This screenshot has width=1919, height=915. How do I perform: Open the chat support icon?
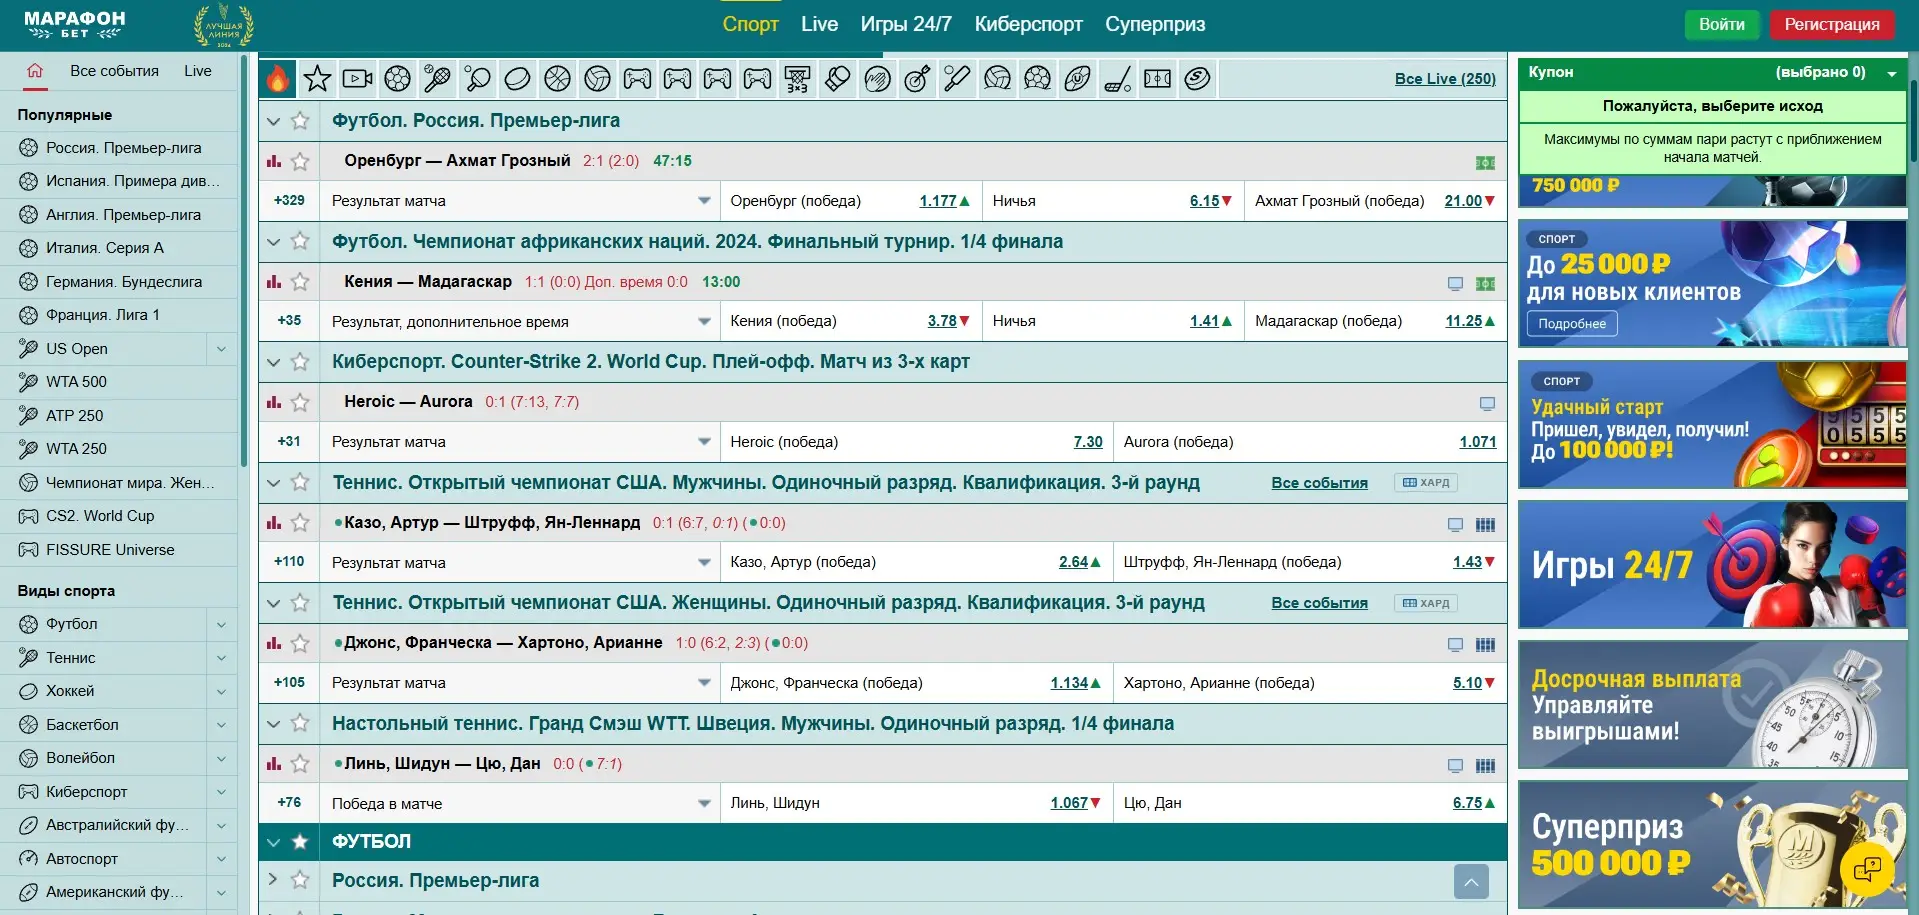coord(1866,869)
